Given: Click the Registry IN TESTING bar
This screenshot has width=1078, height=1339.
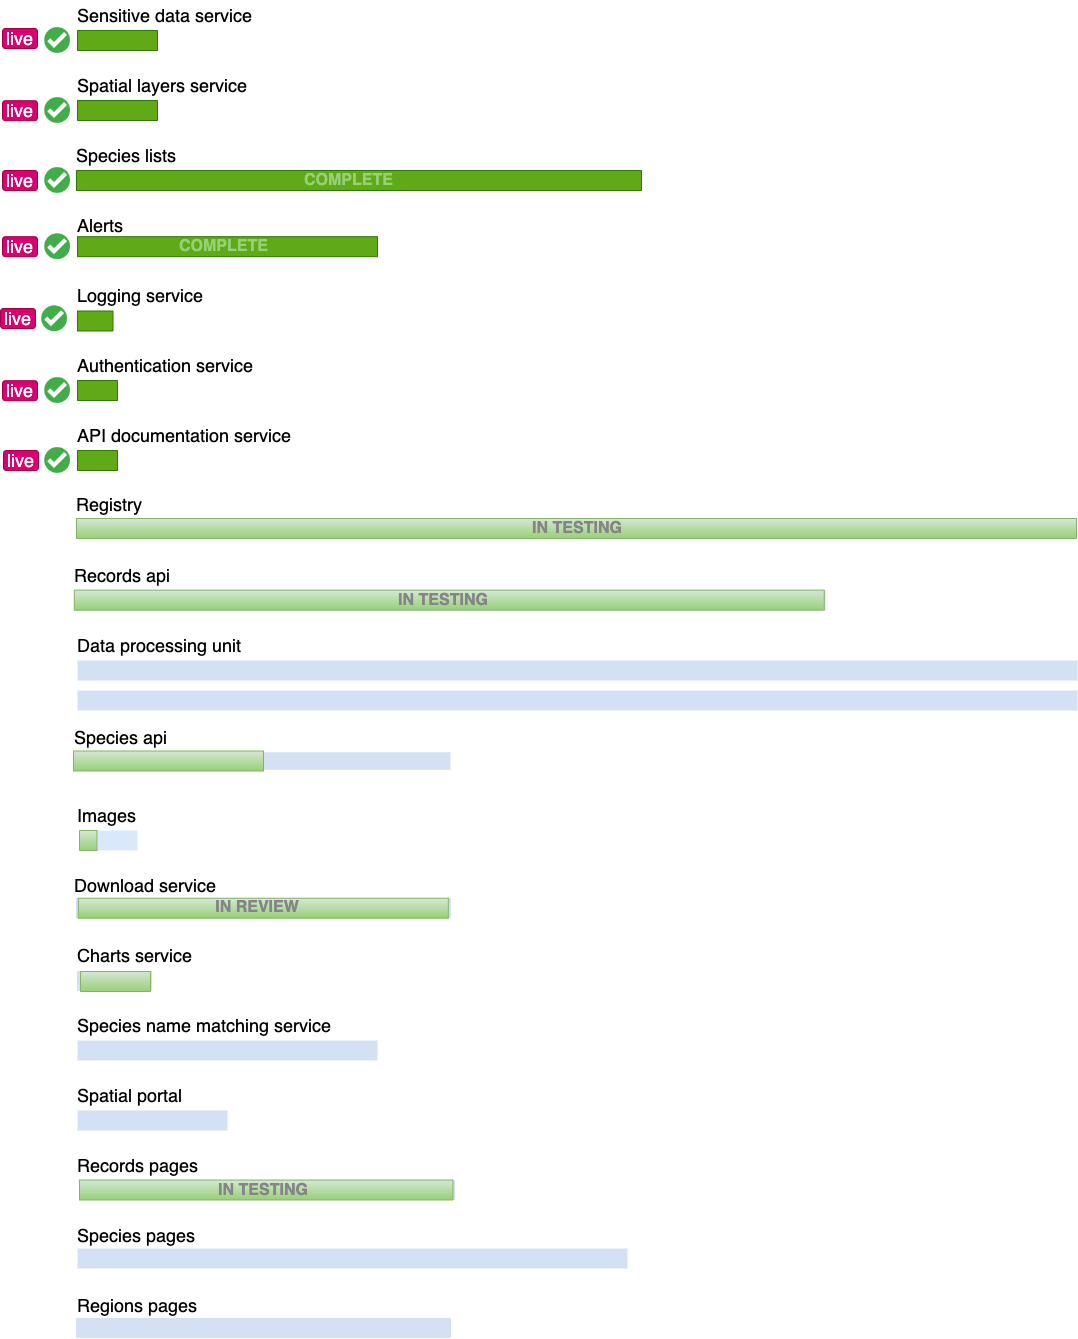Looking at the screenshot, I should click(x=576, y=528).
